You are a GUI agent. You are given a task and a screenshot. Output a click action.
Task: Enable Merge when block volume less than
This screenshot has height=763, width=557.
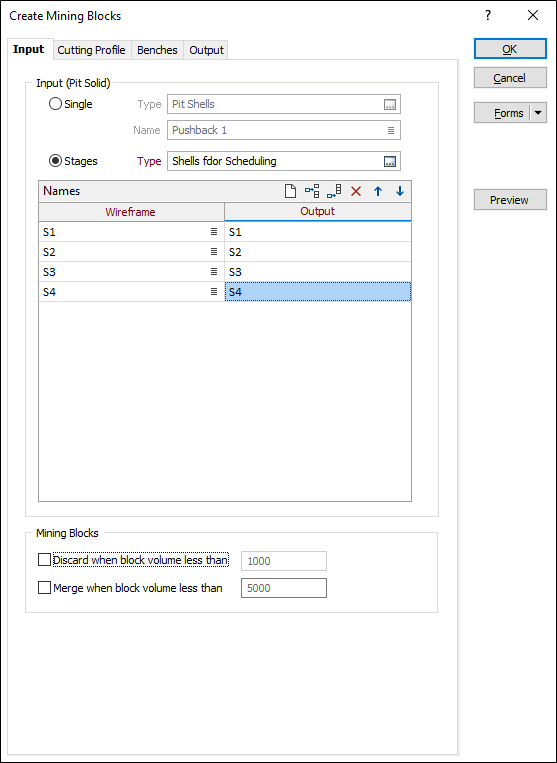pyautogui.click(x=44, y=588)
